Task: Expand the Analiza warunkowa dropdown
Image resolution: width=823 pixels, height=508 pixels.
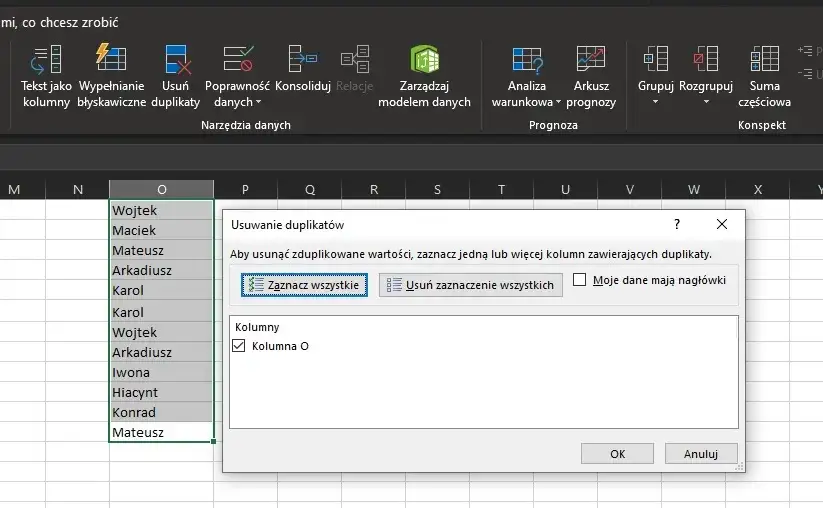Action: pos(558,102)
